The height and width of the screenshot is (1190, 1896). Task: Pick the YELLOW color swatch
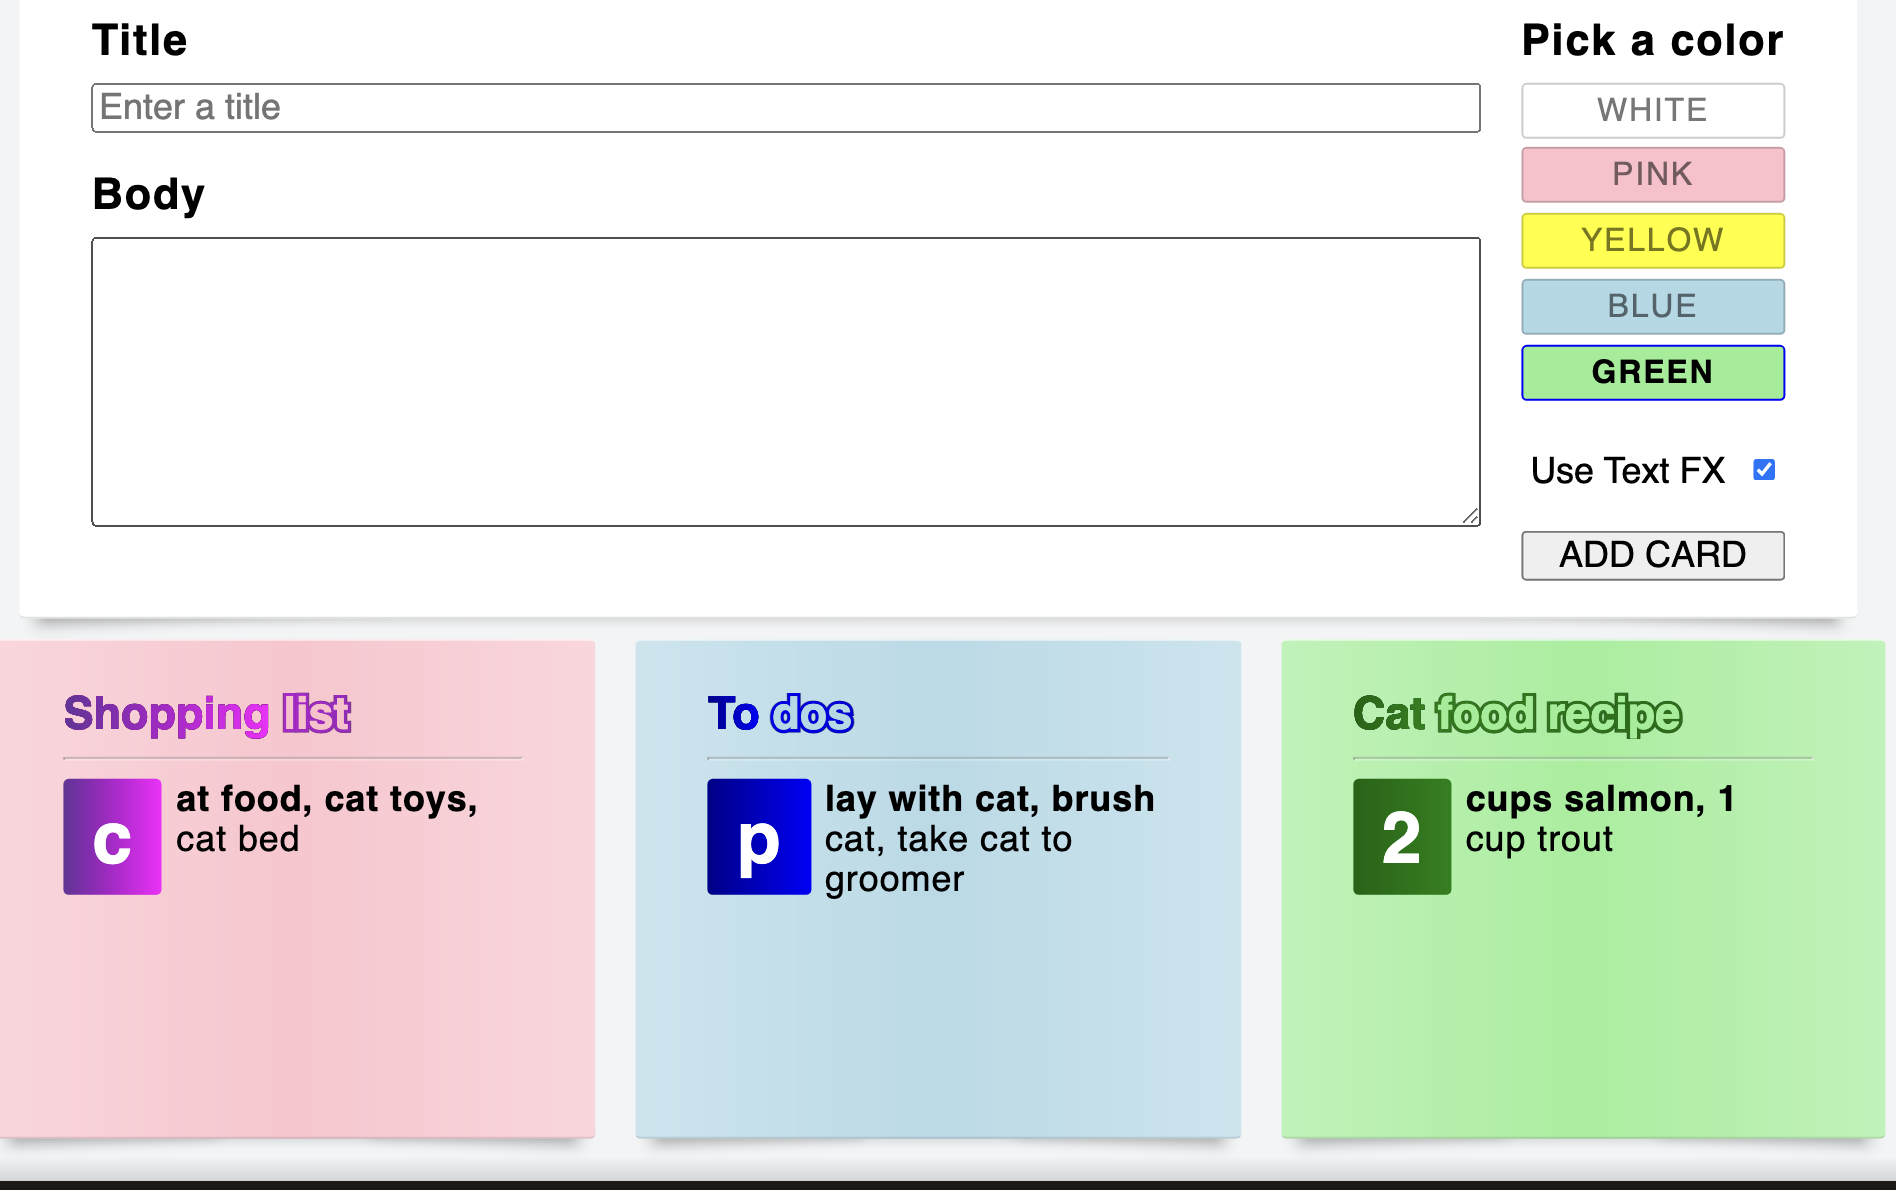coord(1653,241)
